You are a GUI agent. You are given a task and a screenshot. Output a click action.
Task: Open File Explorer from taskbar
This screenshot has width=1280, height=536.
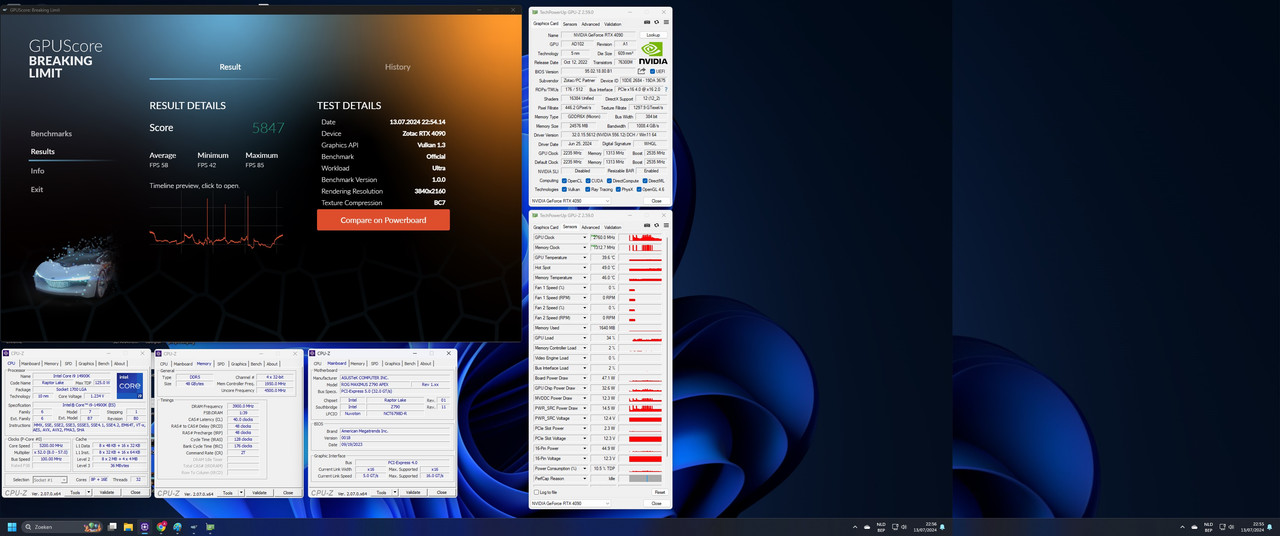(x=128, y=527)
